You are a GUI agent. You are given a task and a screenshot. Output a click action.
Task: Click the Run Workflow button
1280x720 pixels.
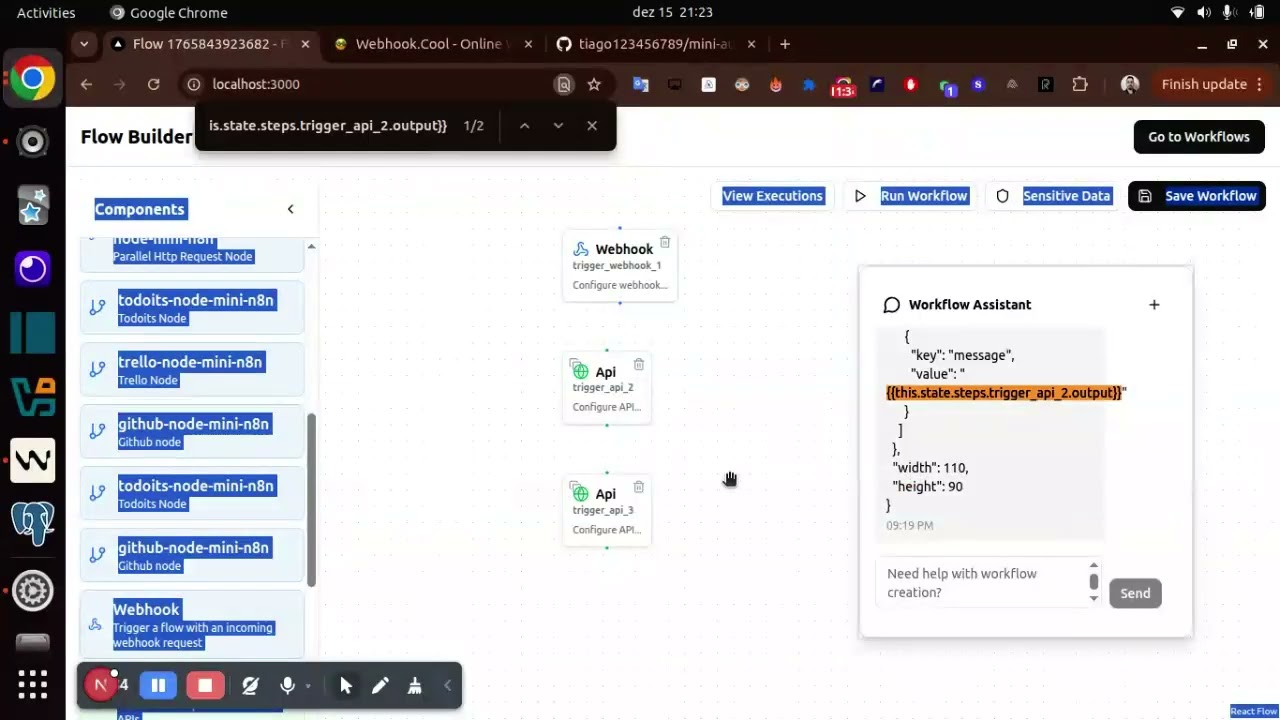coord(912,196)
